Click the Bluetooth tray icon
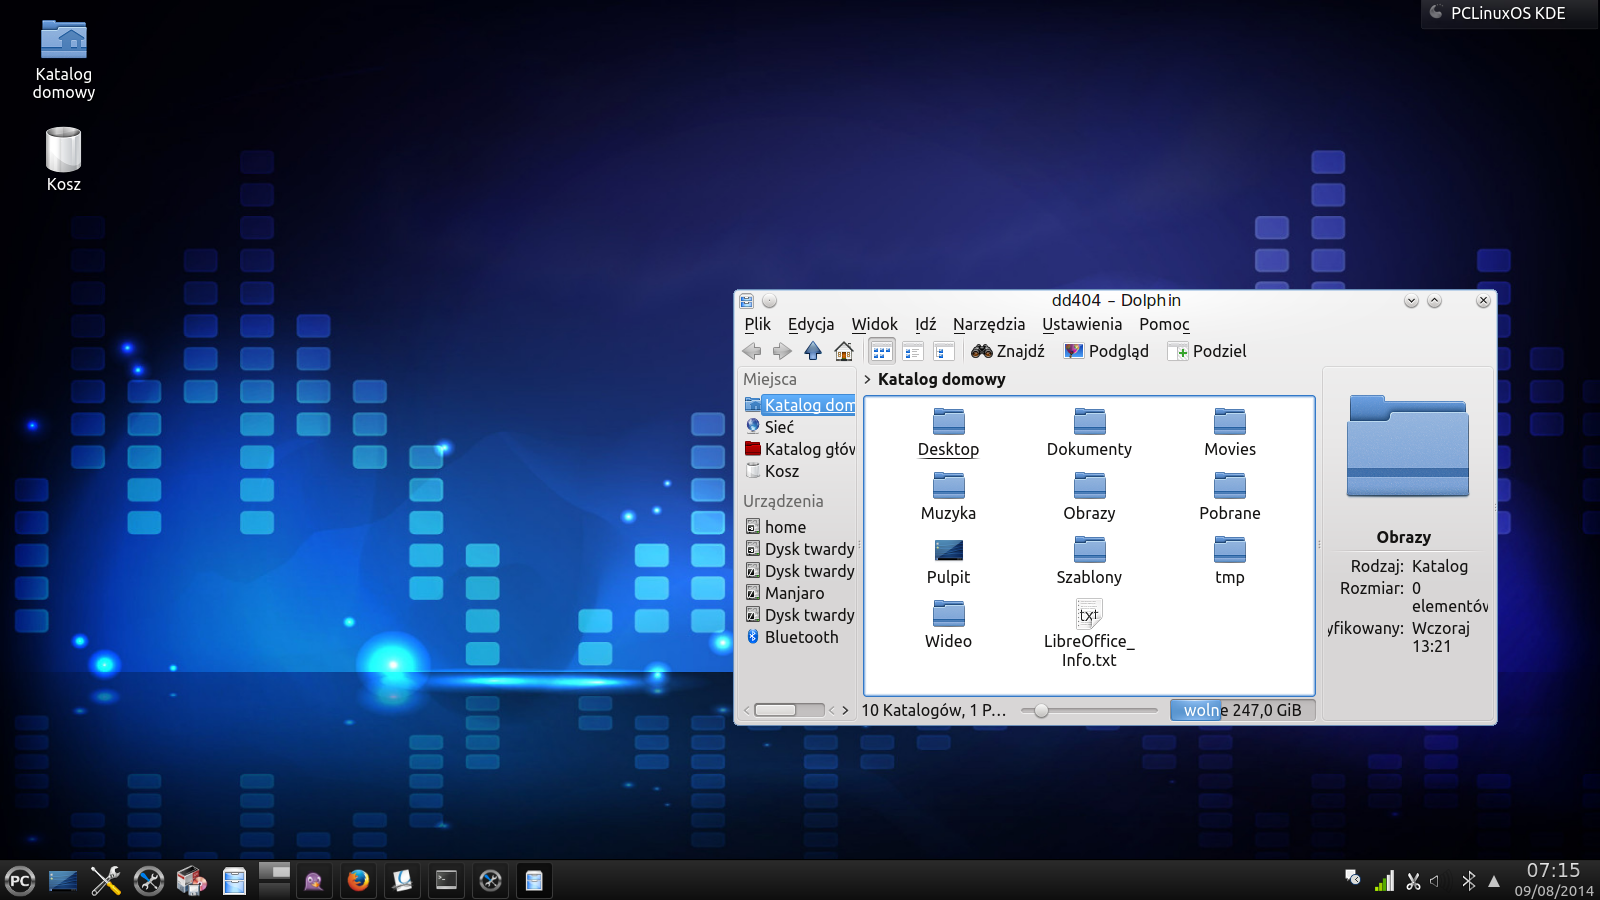Image resolution: width=1600 pixels, height=900 pixels. coord(1468,881)
